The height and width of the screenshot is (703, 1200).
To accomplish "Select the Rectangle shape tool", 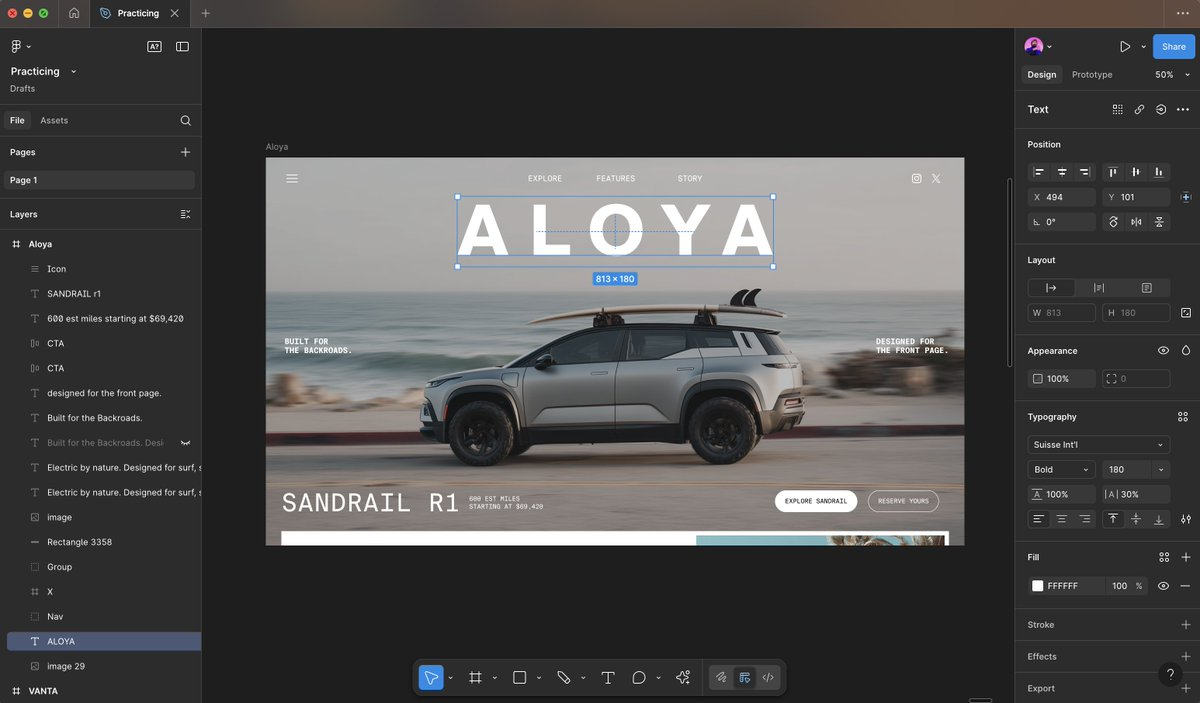I will pos(519,678).
